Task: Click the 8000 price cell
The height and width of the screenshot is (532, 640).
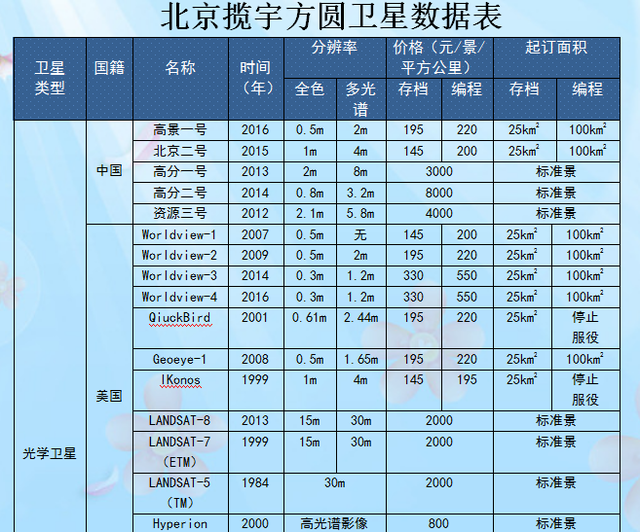Action: coord(439,192)
